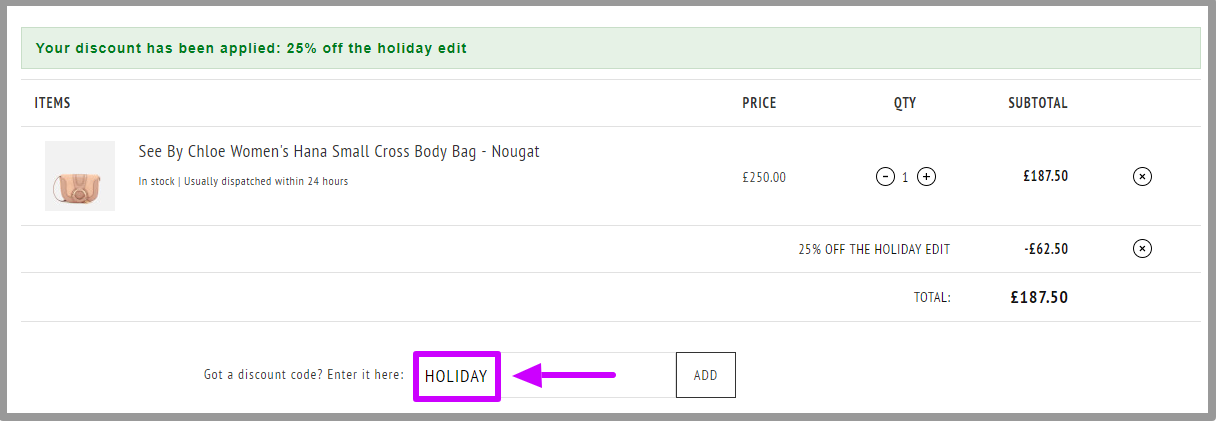Open See By Chloe Hana bag product link

pos(339,152)
